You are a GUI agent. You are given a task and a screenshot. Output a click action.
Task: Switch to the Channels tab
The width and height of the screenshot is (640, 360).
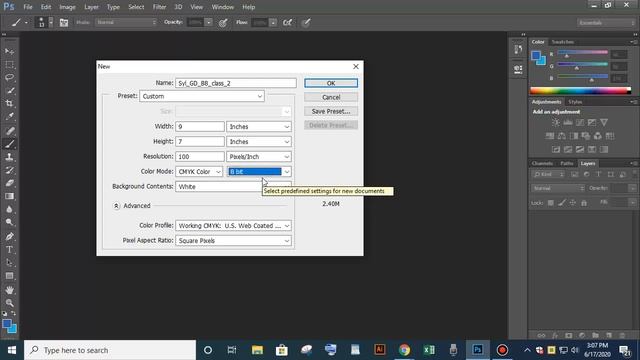(542, 163)
